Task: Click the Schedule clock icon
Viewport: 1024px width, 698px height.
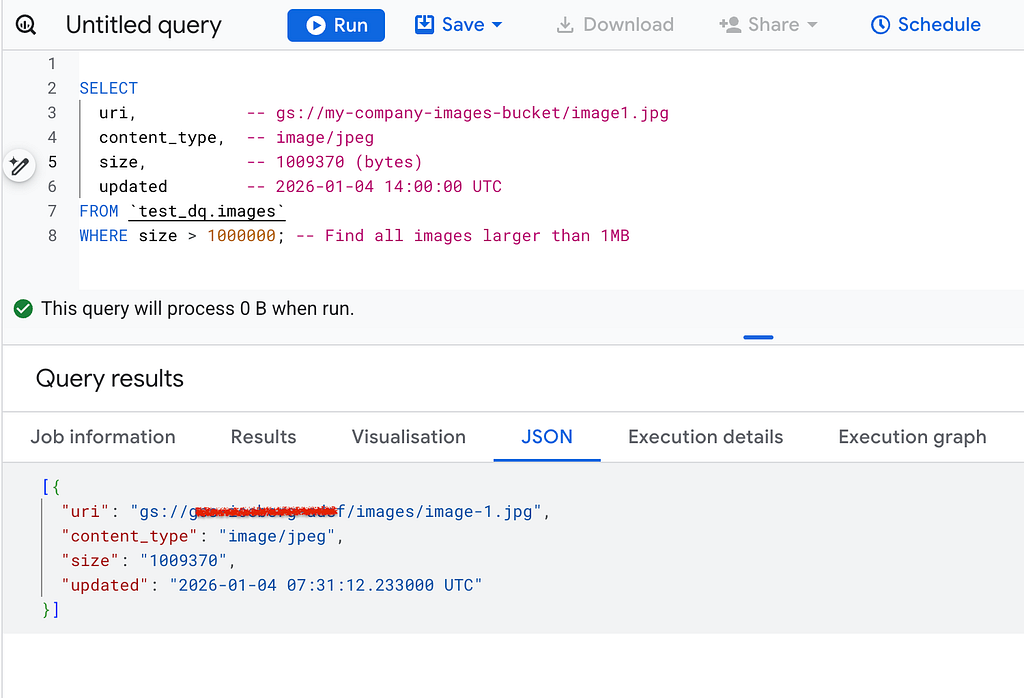Action: click(880, 25)
